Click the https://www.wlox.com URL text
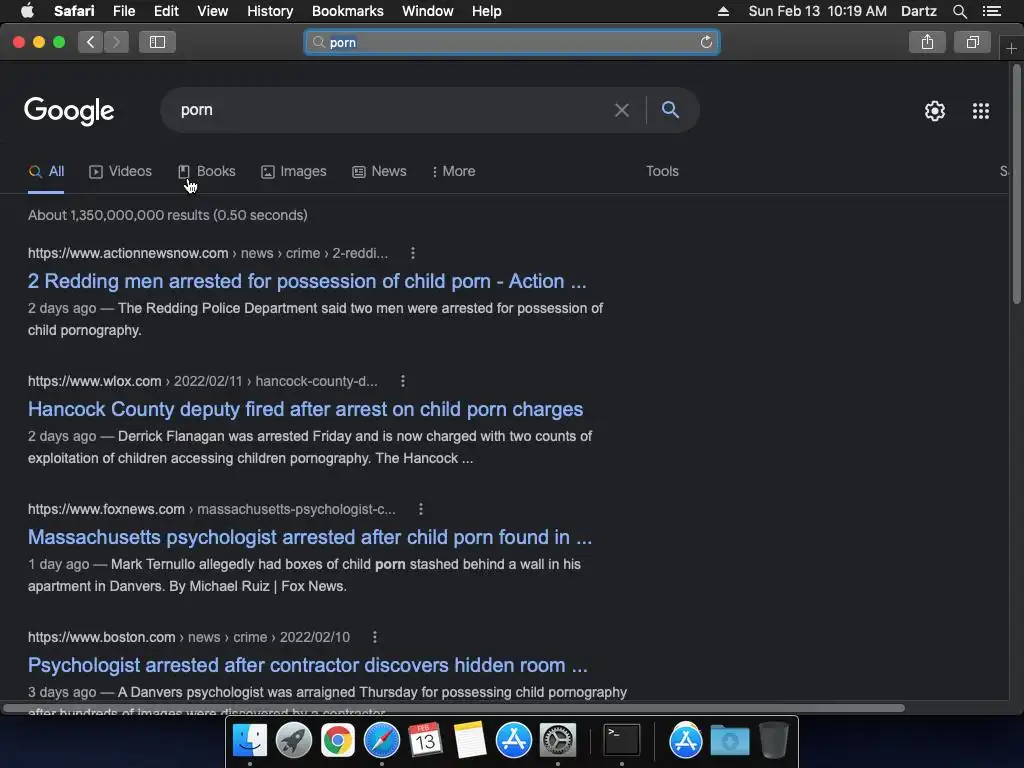The width and height of the screenshot is (1024, 768). pyautogui.click(x=94, y=381)
